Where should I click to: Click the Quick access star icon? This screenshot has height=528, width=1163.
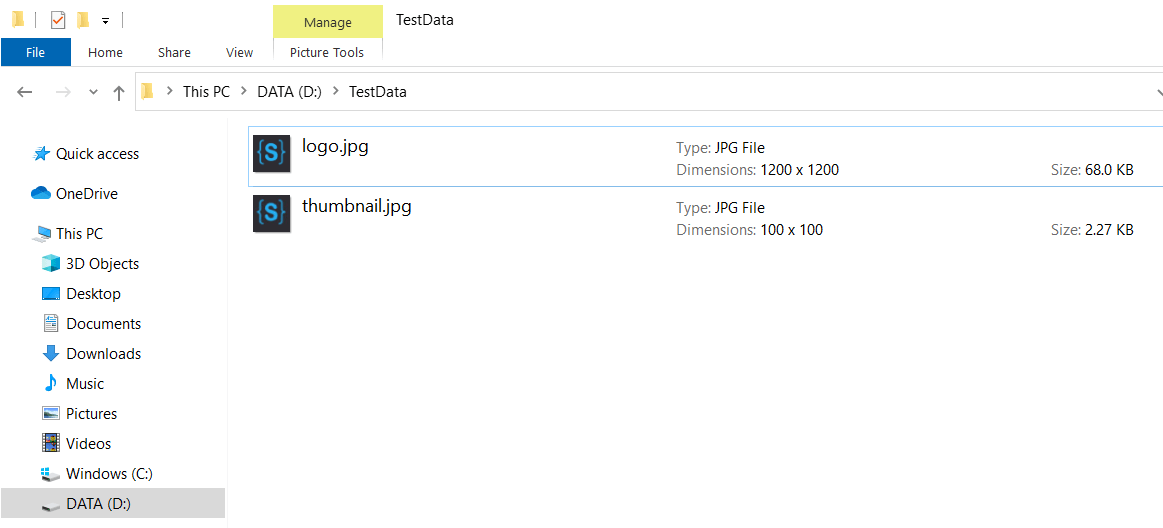pos(42,154)
